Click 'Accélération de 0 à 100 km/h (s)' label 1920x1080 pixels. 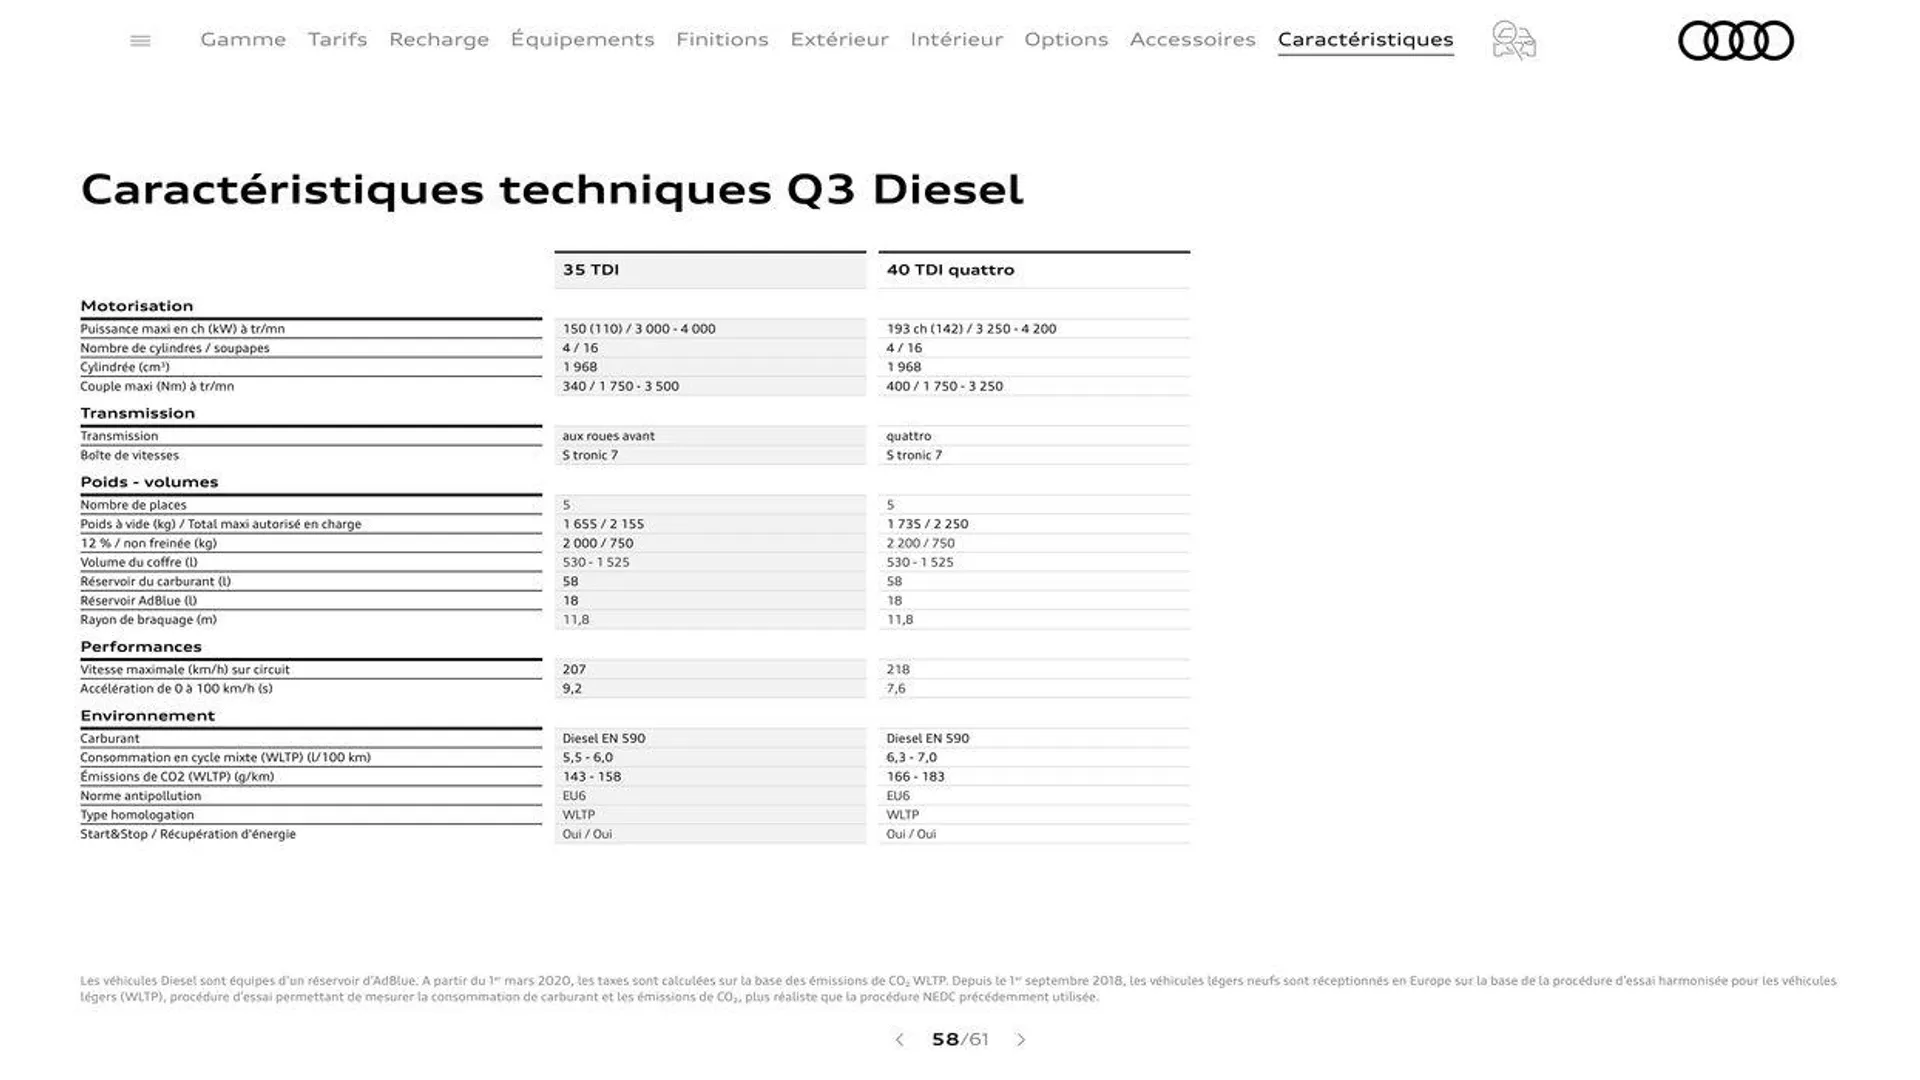[176, 689]
